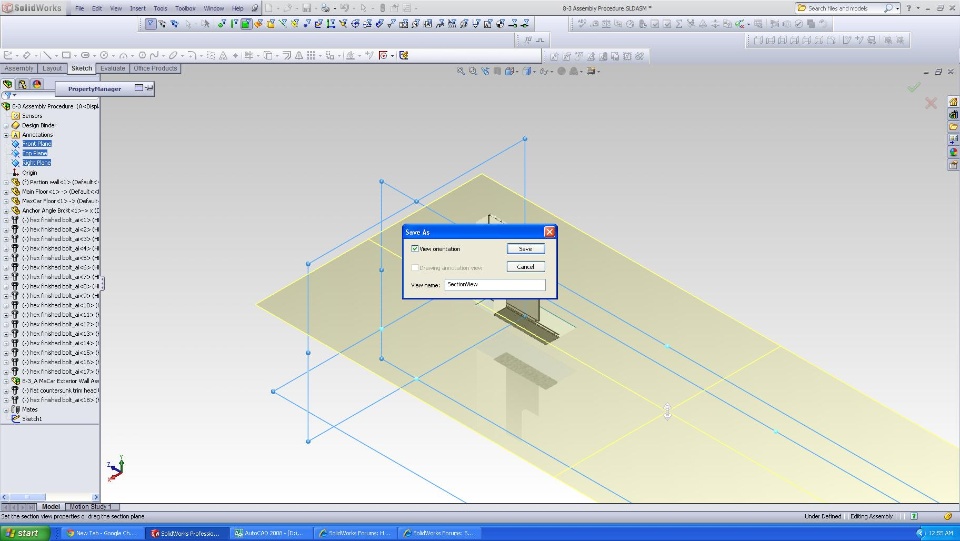
Task: Click the Save button in Save As dialog
Action: pyautogui.click(x=525, y=248)
